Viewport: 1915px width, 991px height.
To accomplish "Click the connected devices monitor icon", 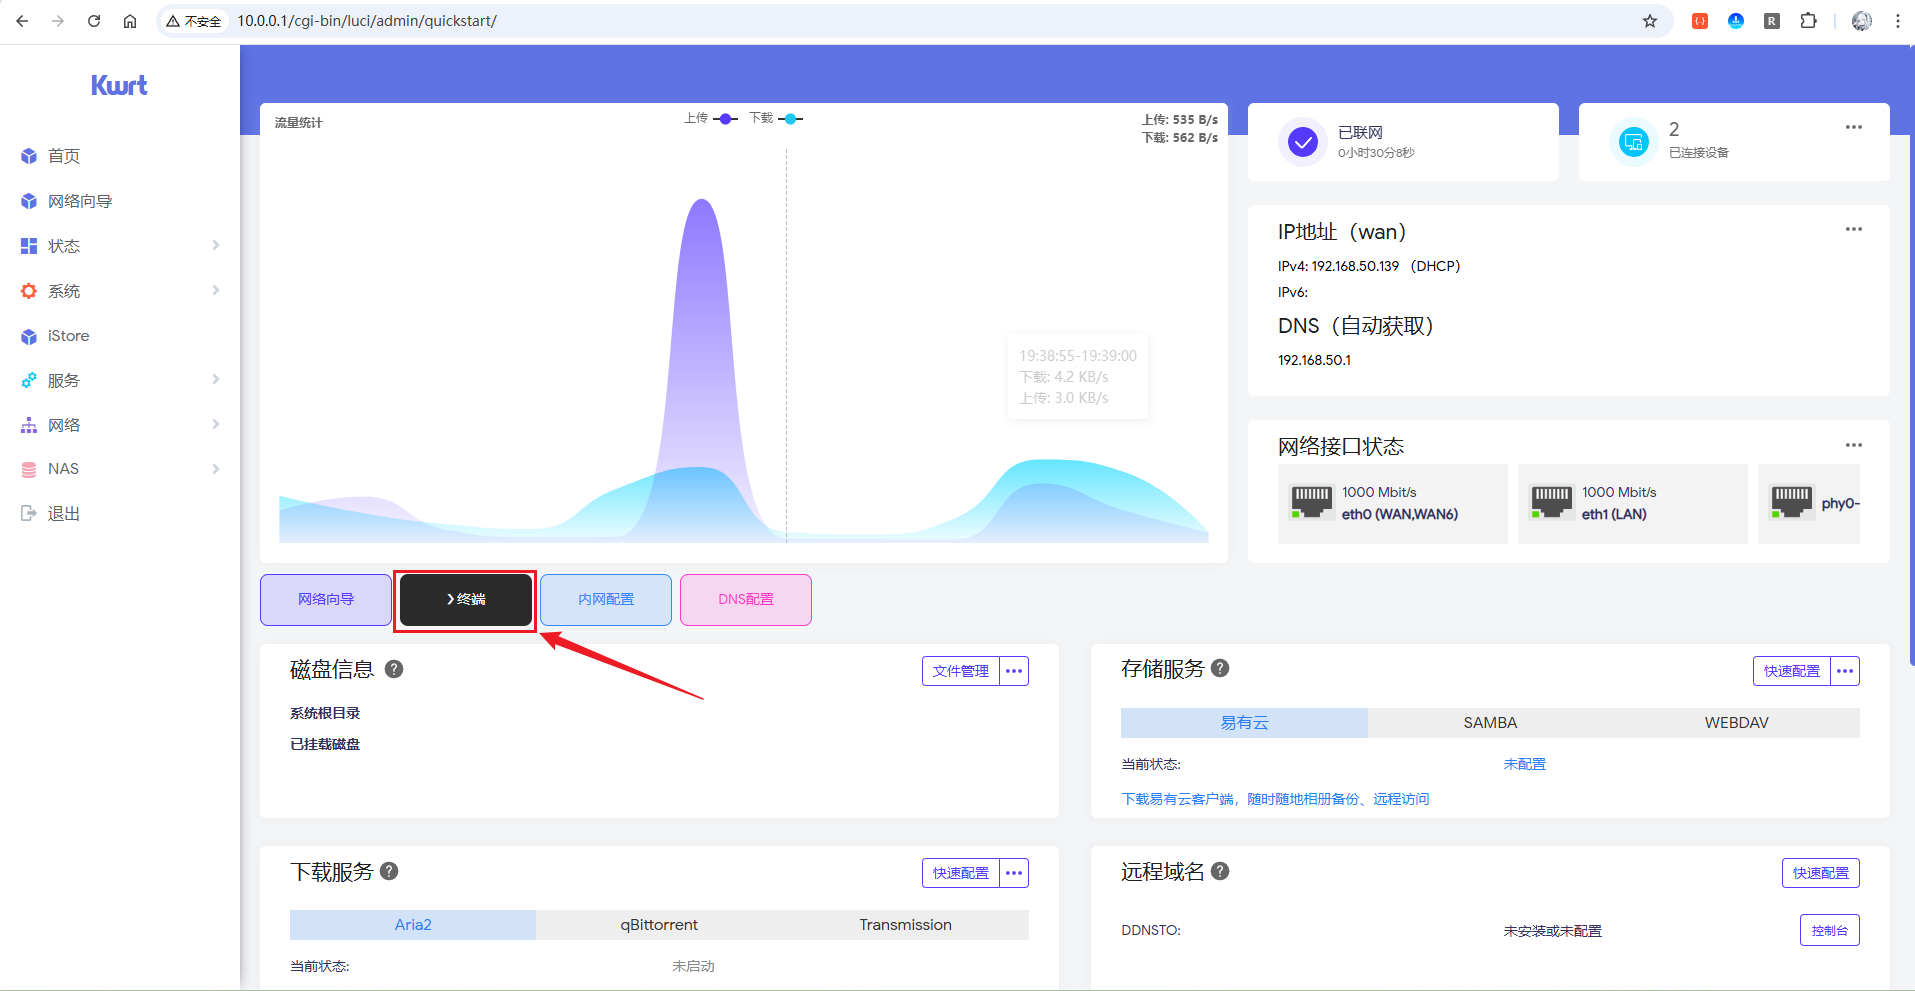I will [x=1633, y=142].
